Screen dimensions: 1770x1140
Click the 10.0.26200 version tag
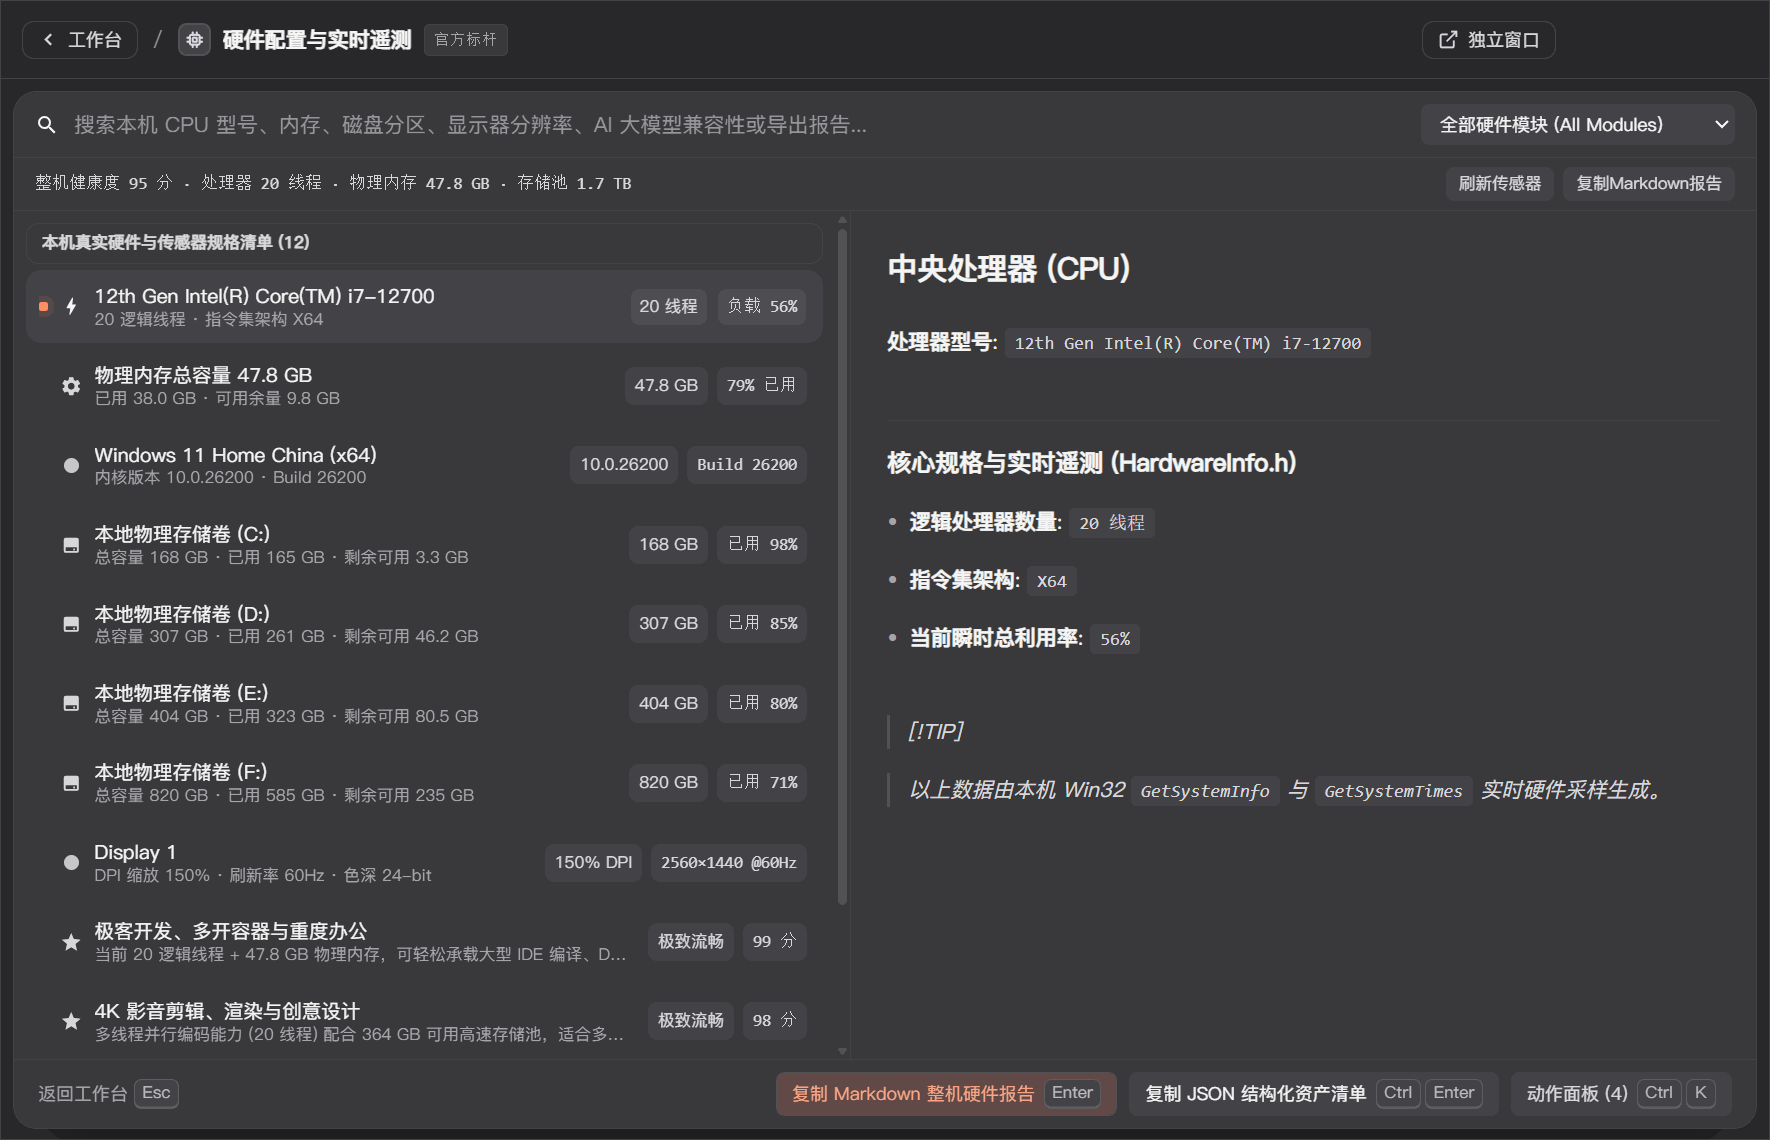624,465
